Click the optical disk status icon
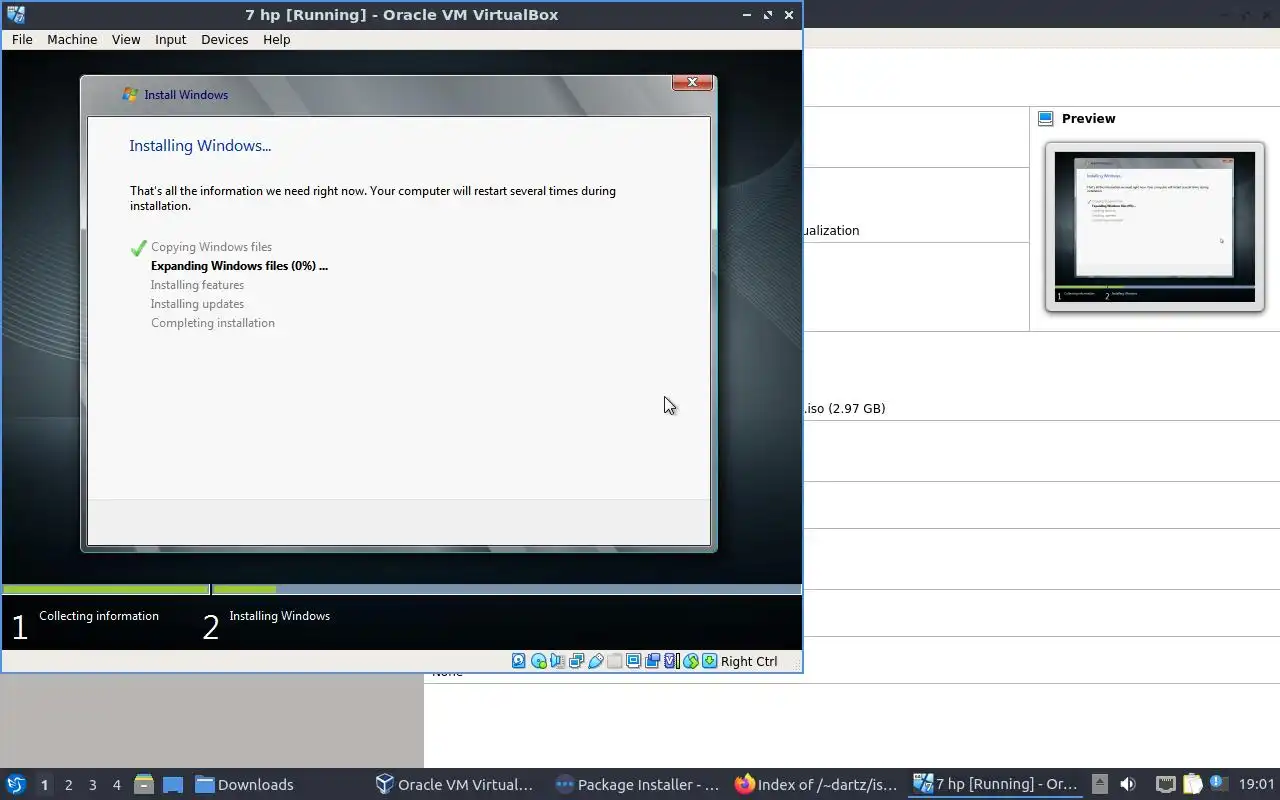Image resolution: width=1280 pixels, height=800 pixels. (538, 661)
